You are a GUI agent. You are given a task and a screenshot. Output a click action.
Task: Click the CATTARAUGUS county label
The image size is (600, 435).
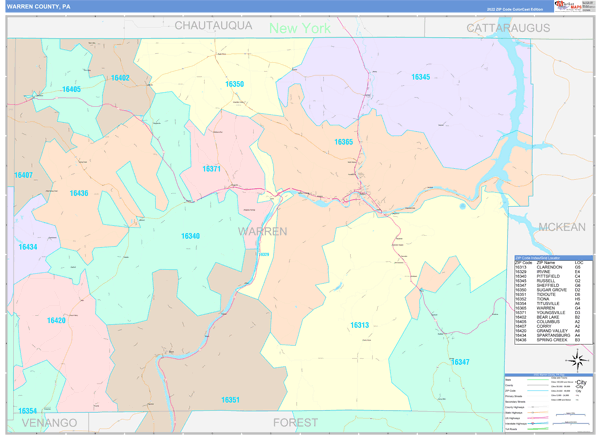[508, 27]
